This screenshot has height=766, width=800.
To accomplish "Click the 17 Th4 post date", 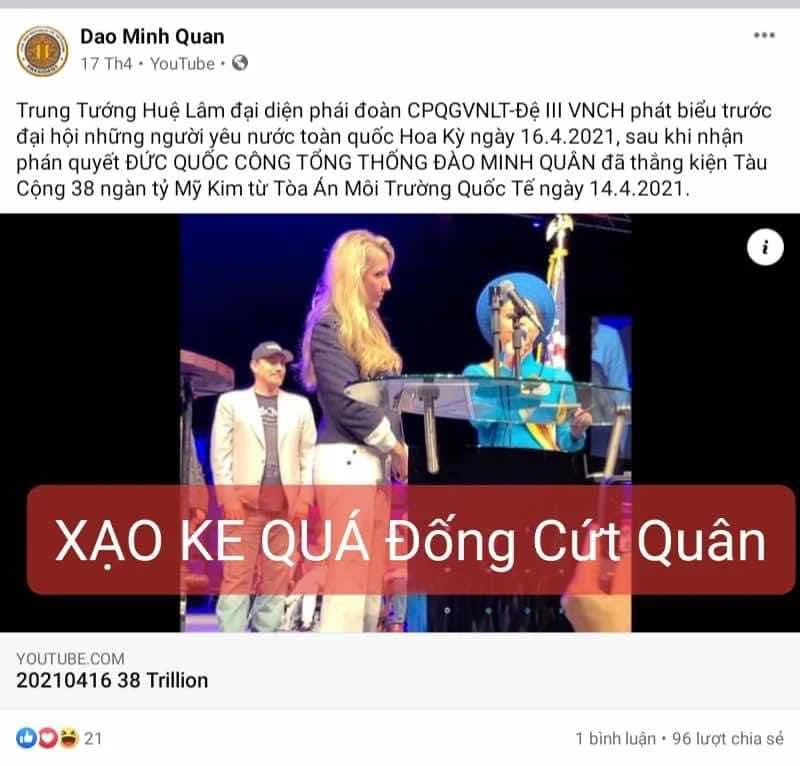I will 106,64.
